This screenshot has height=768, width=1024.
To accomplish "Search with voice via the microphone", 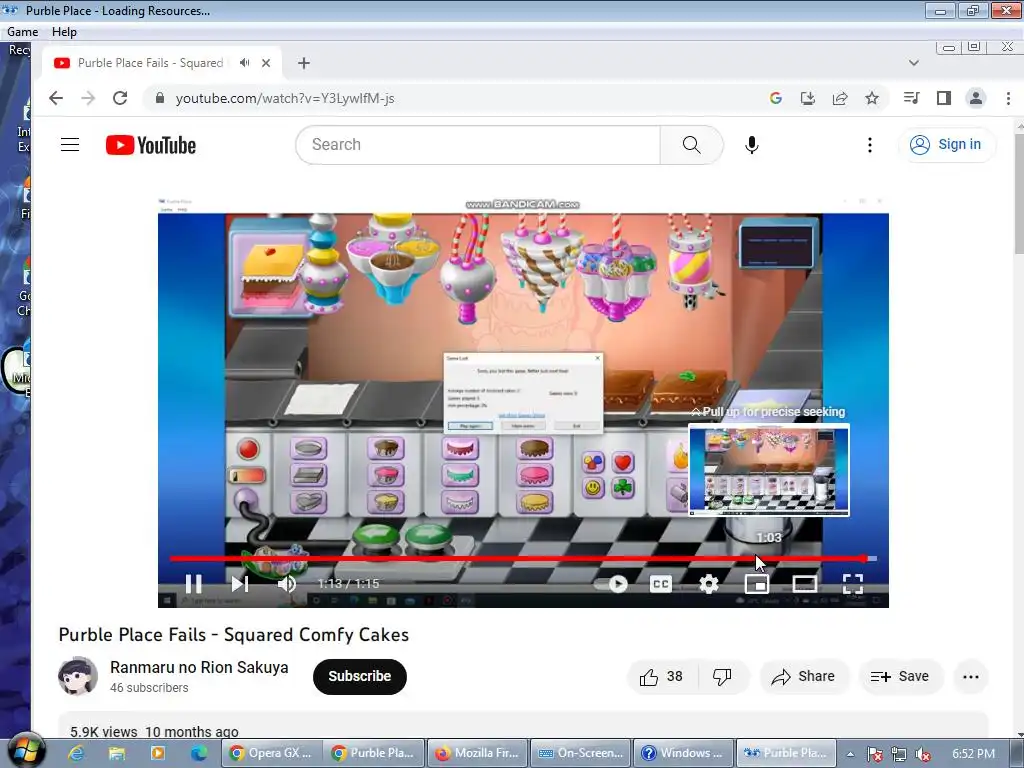I will [x=752, y=144].
